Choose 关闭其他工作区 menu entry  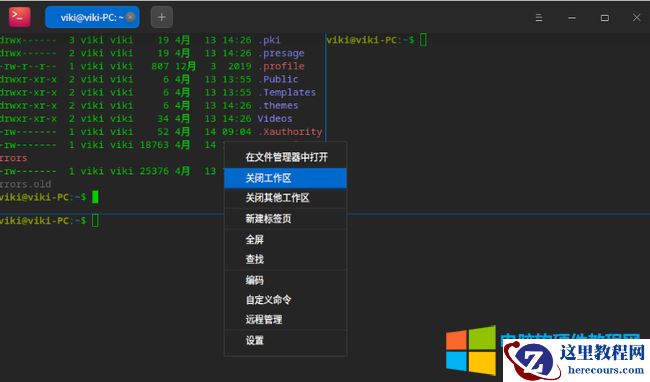[286, 198]
